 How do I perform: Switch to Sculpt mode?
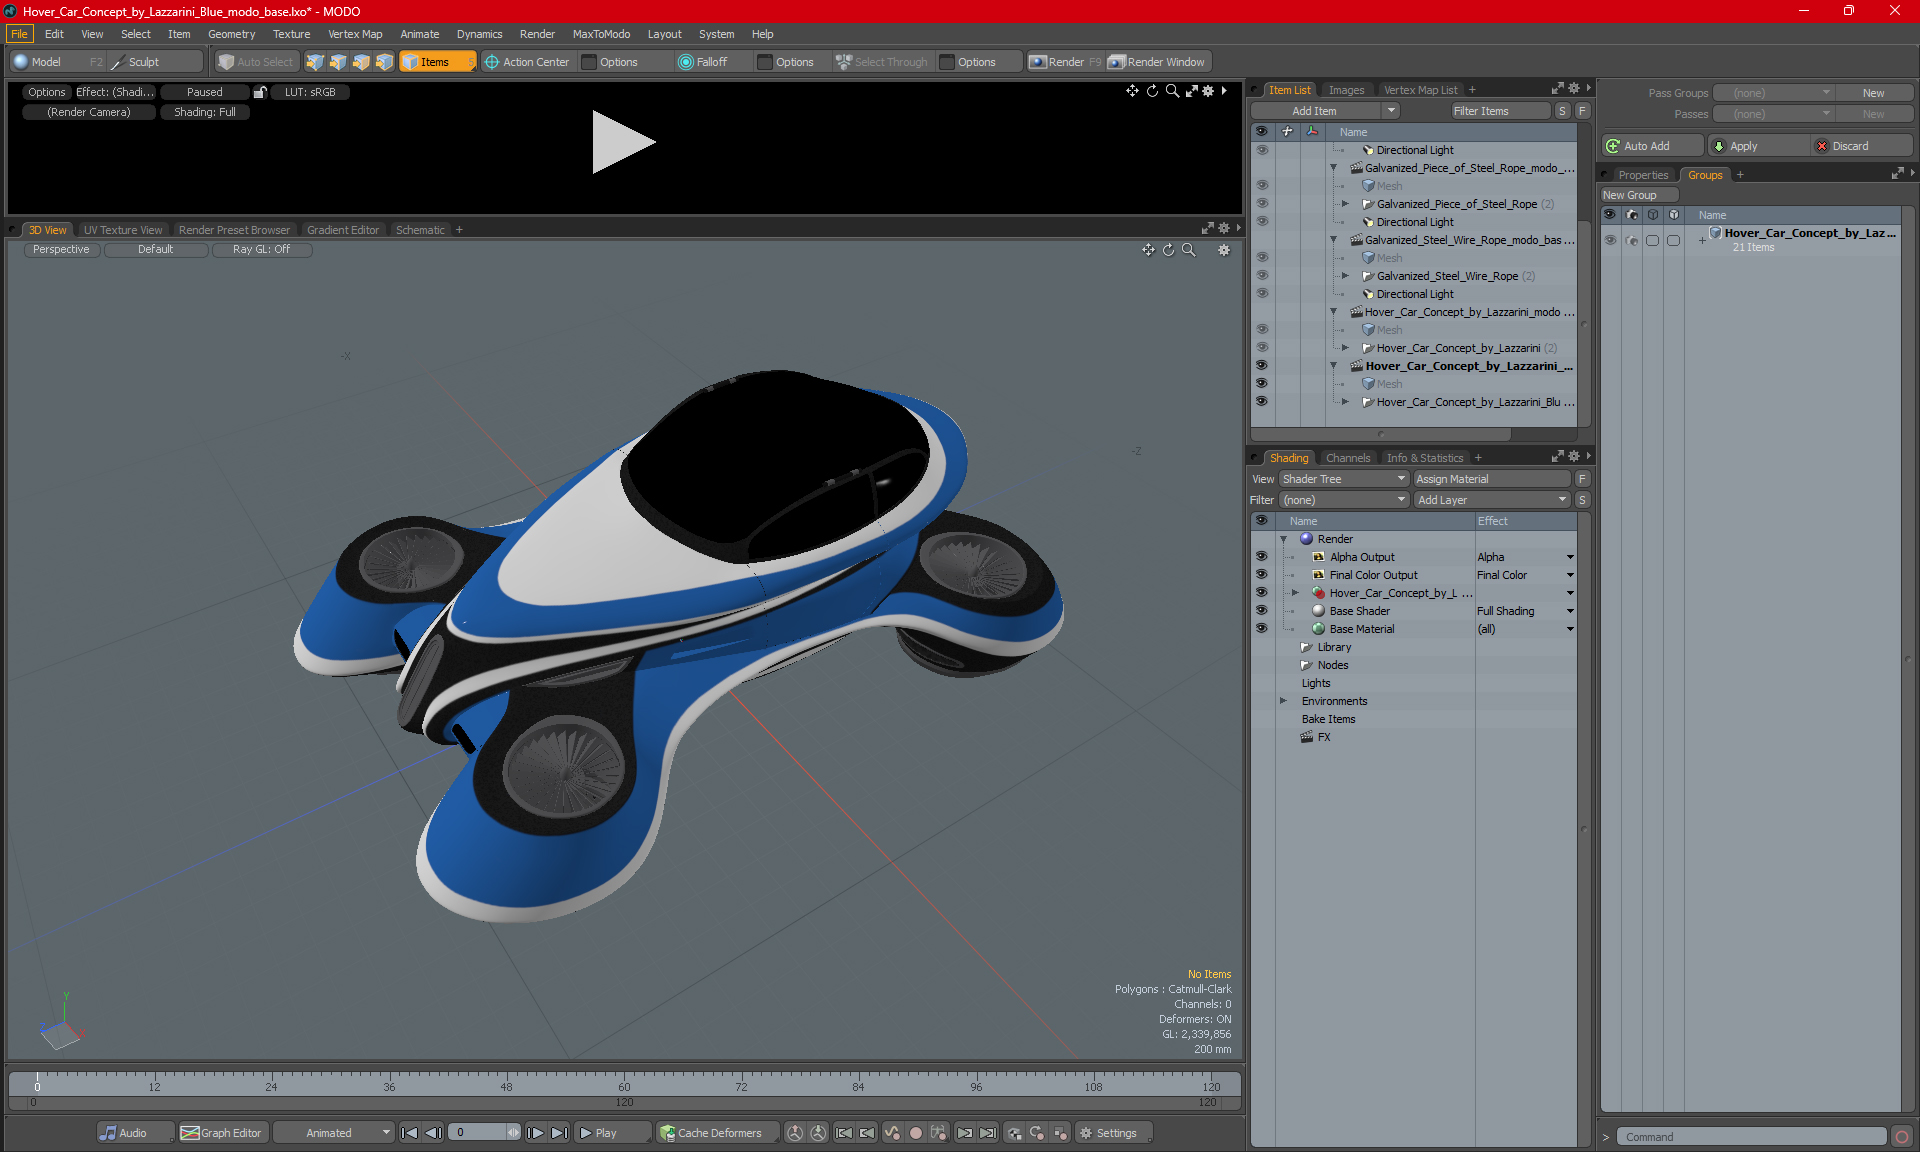[144, 62]
